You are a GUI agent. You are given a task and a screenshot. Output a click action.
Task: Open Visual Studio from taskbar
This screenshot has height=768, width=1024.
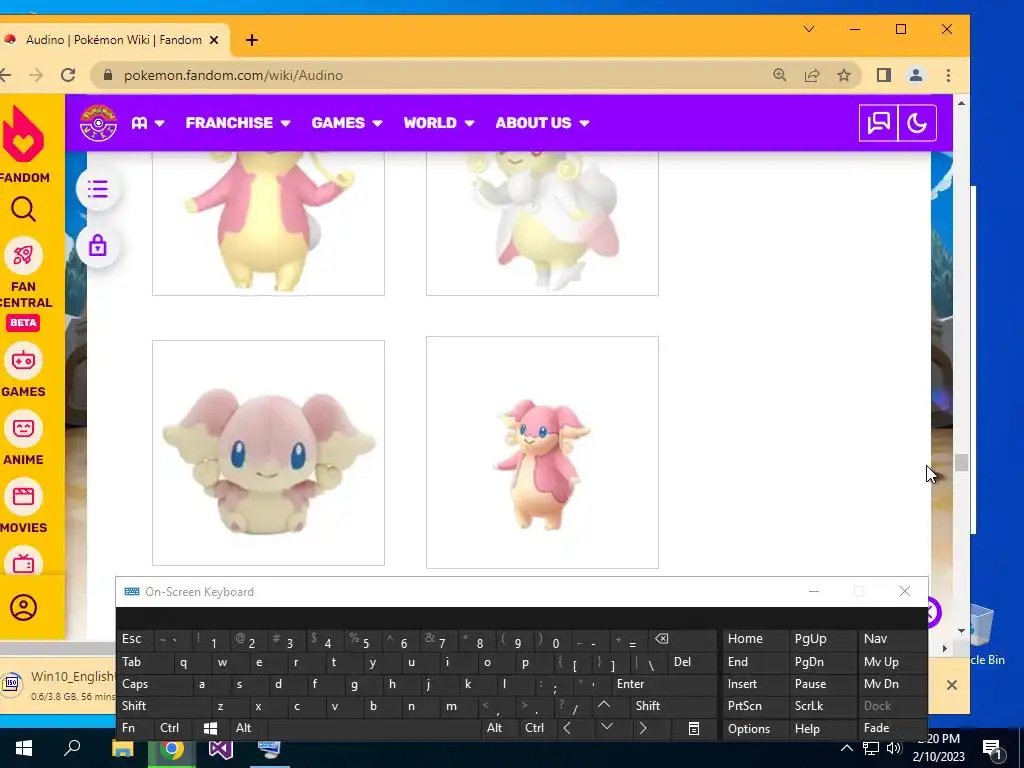(x=221, y=748)
